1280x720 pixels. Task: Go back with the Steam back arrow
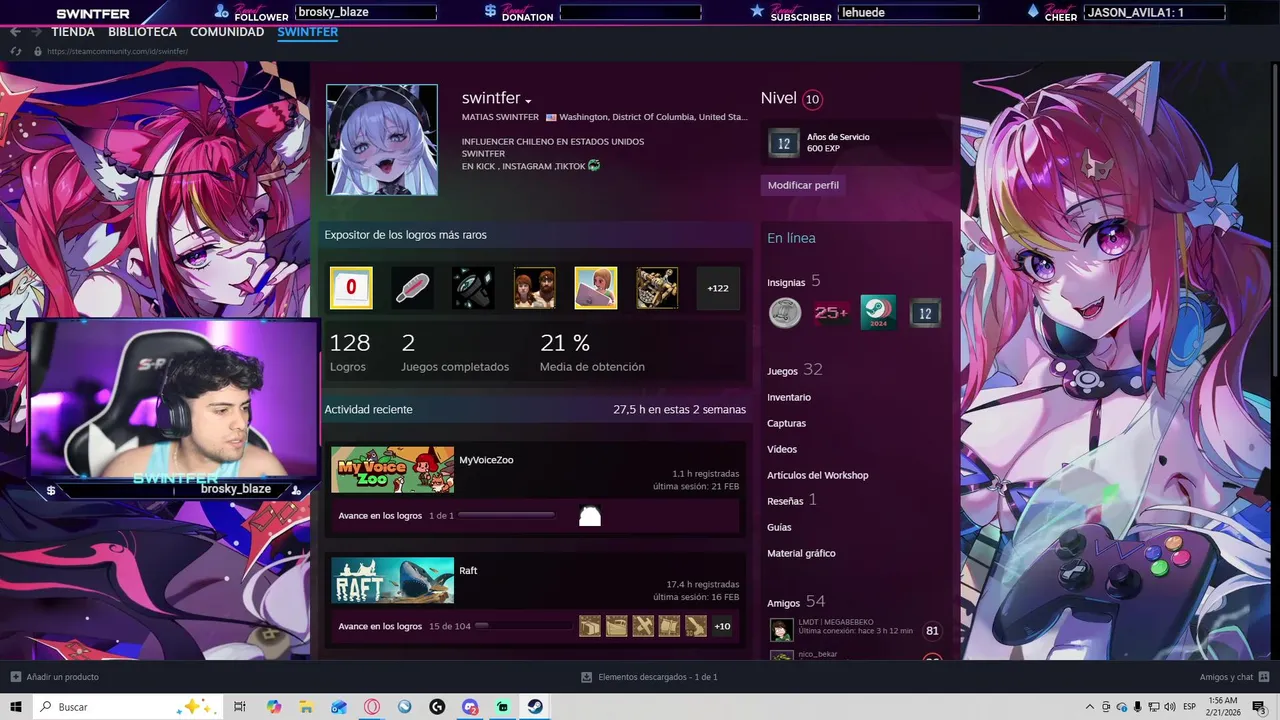(15, 32)
